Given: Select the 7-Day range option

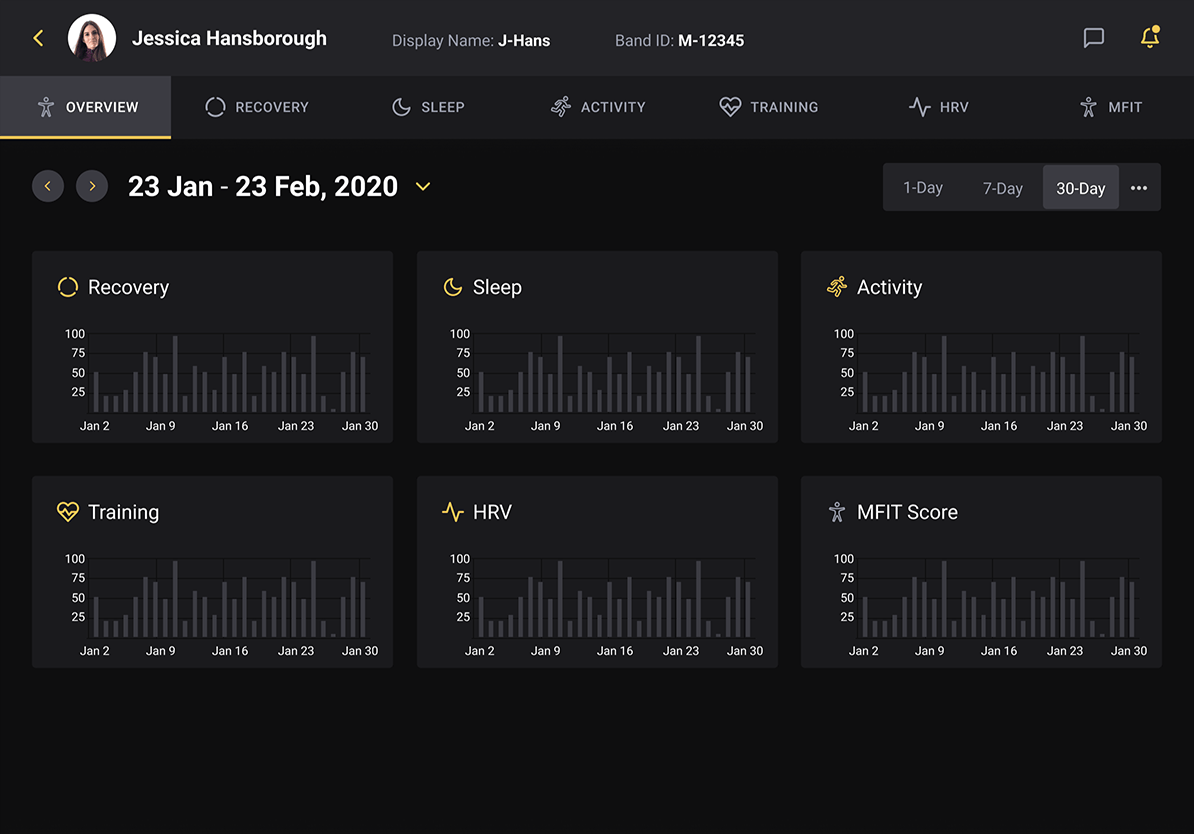Looking at the screenshot, I should point(1002,188).
